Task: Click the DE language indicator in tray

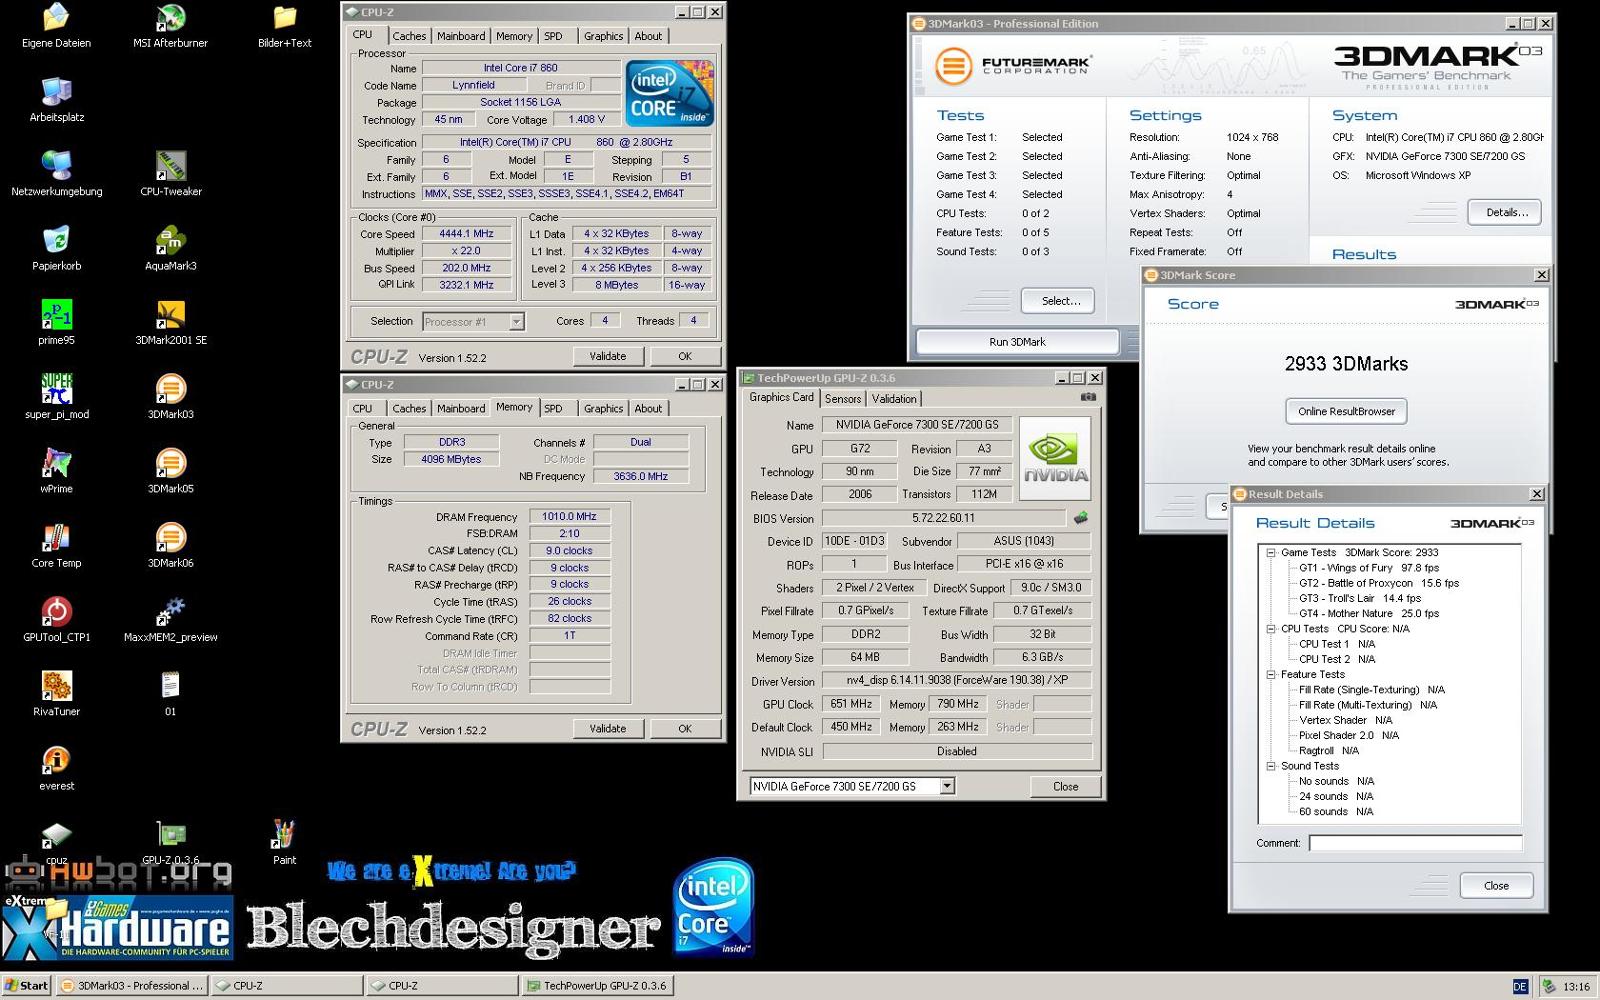Action: tap(1520, 987)
